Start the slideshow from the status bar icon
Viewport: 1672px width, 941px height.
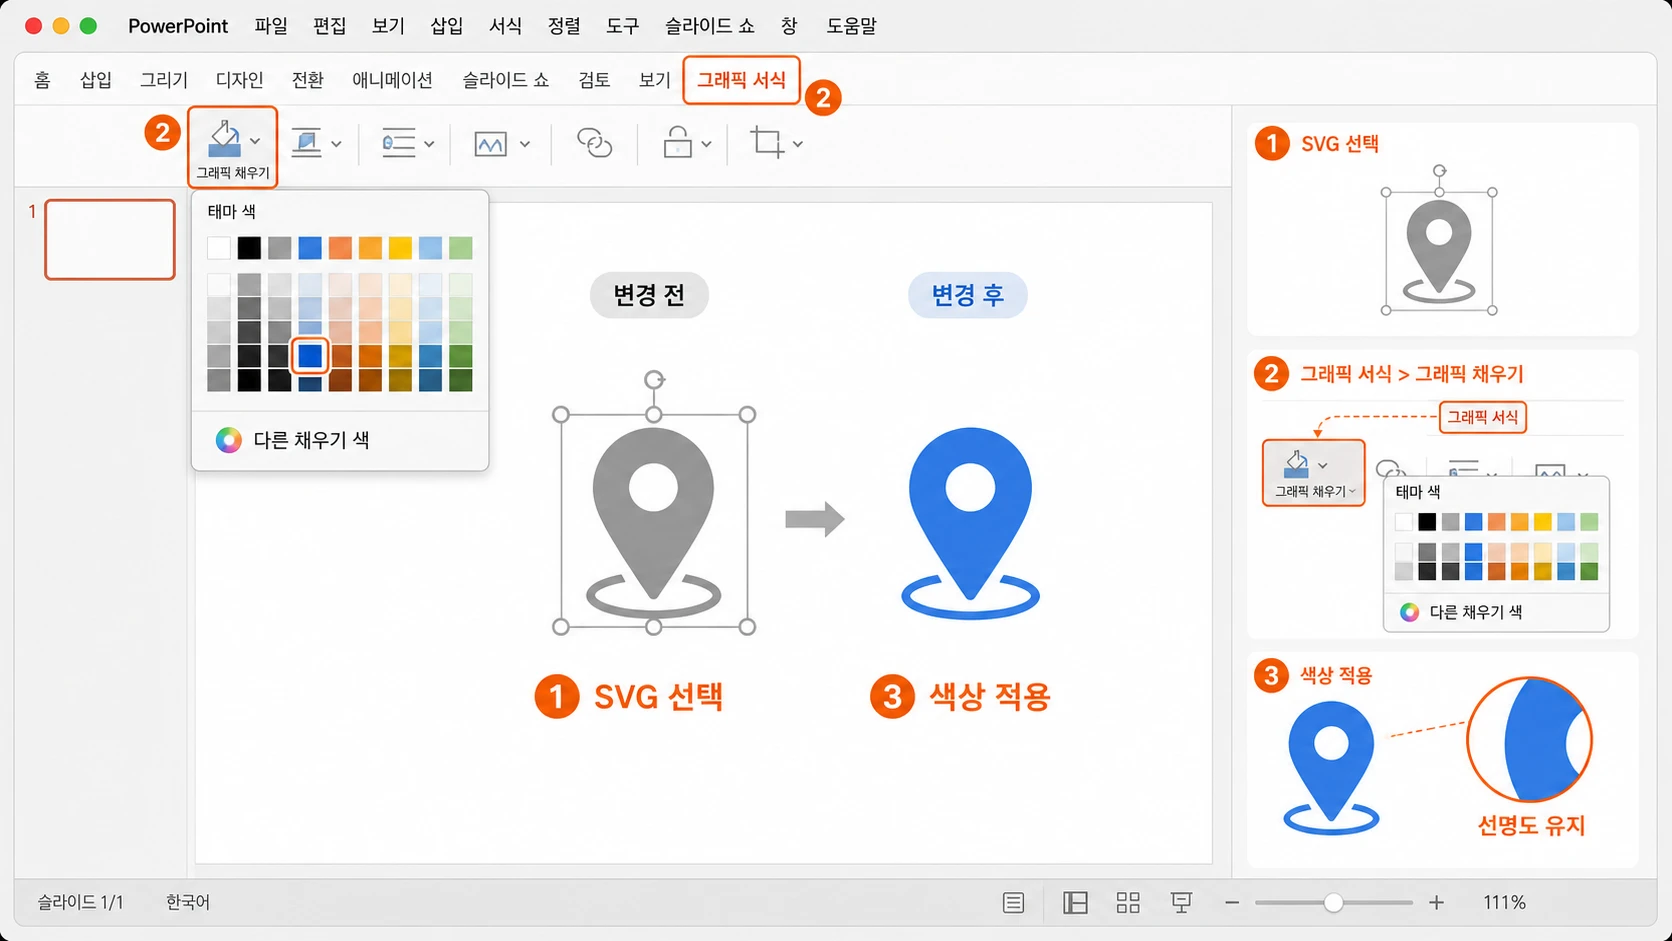click(1181, 903)
